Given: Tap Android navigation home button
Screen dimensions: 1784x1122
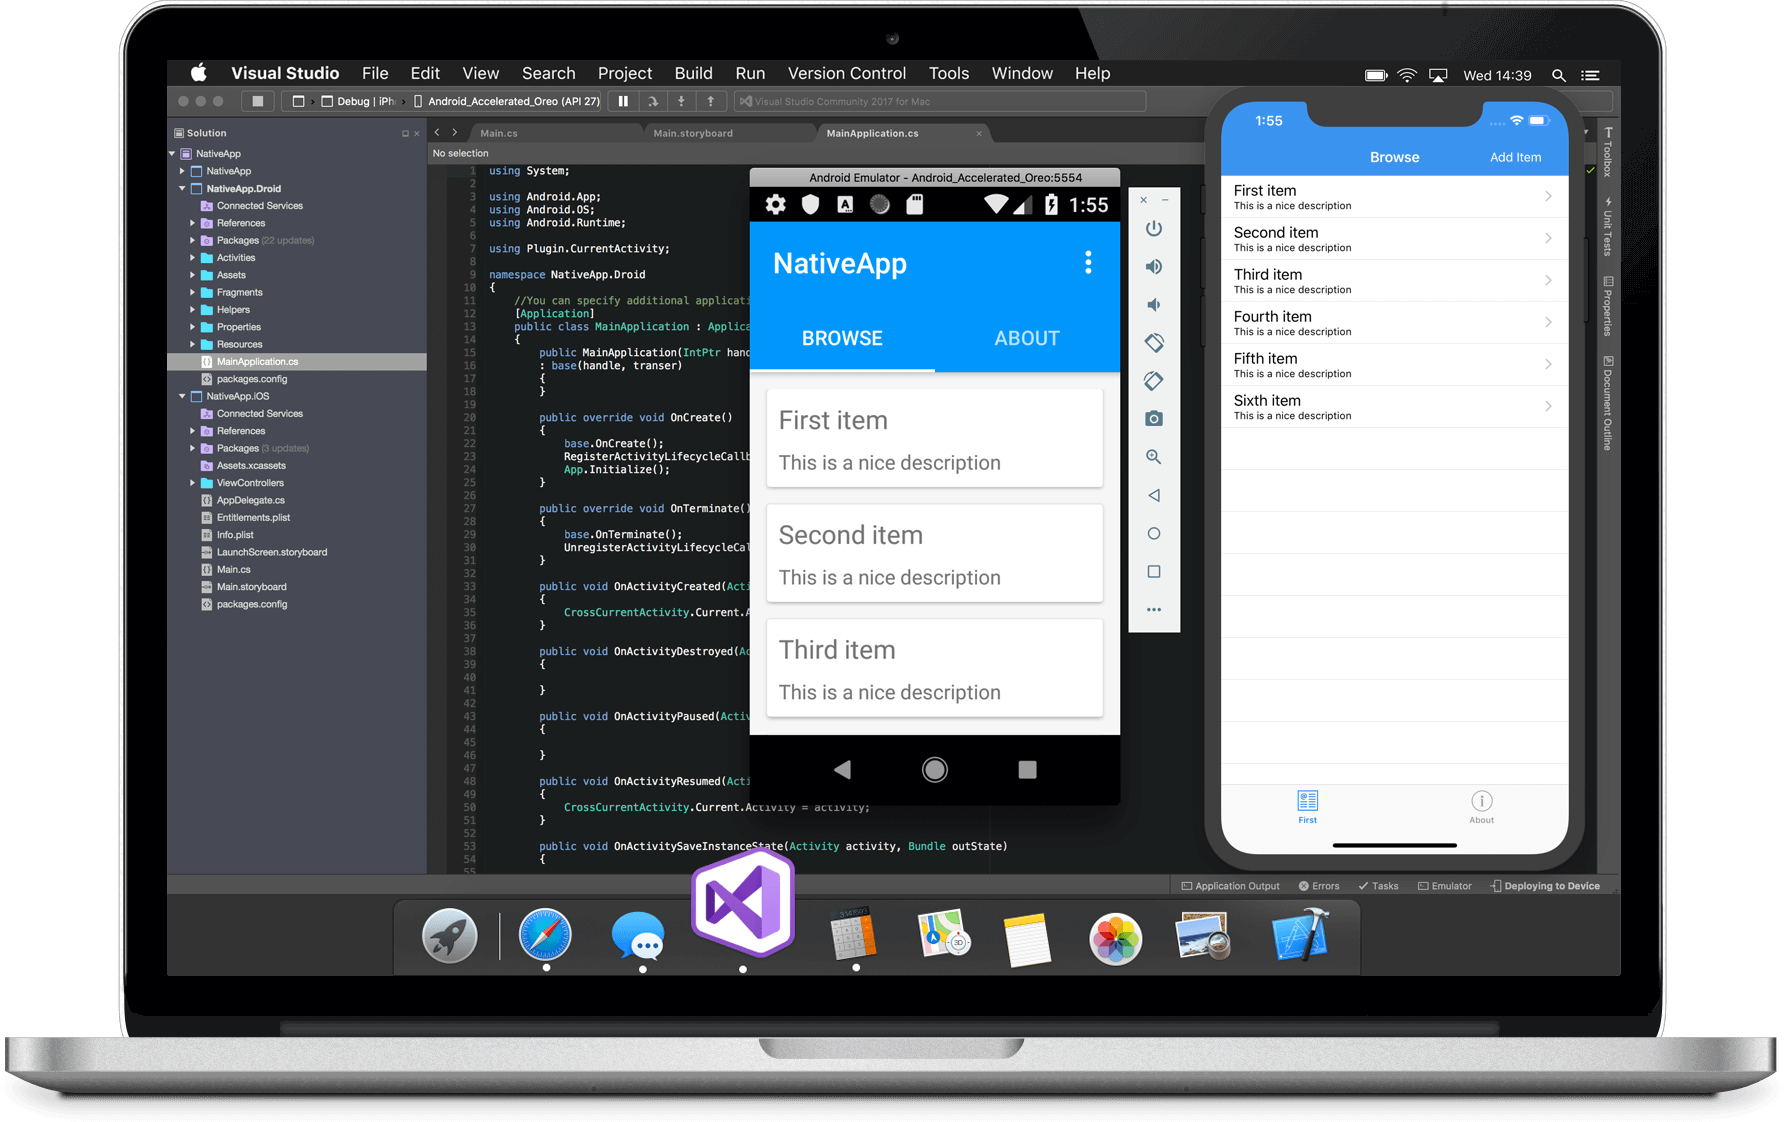Looking at the screenshot, I should pos(934,769).
